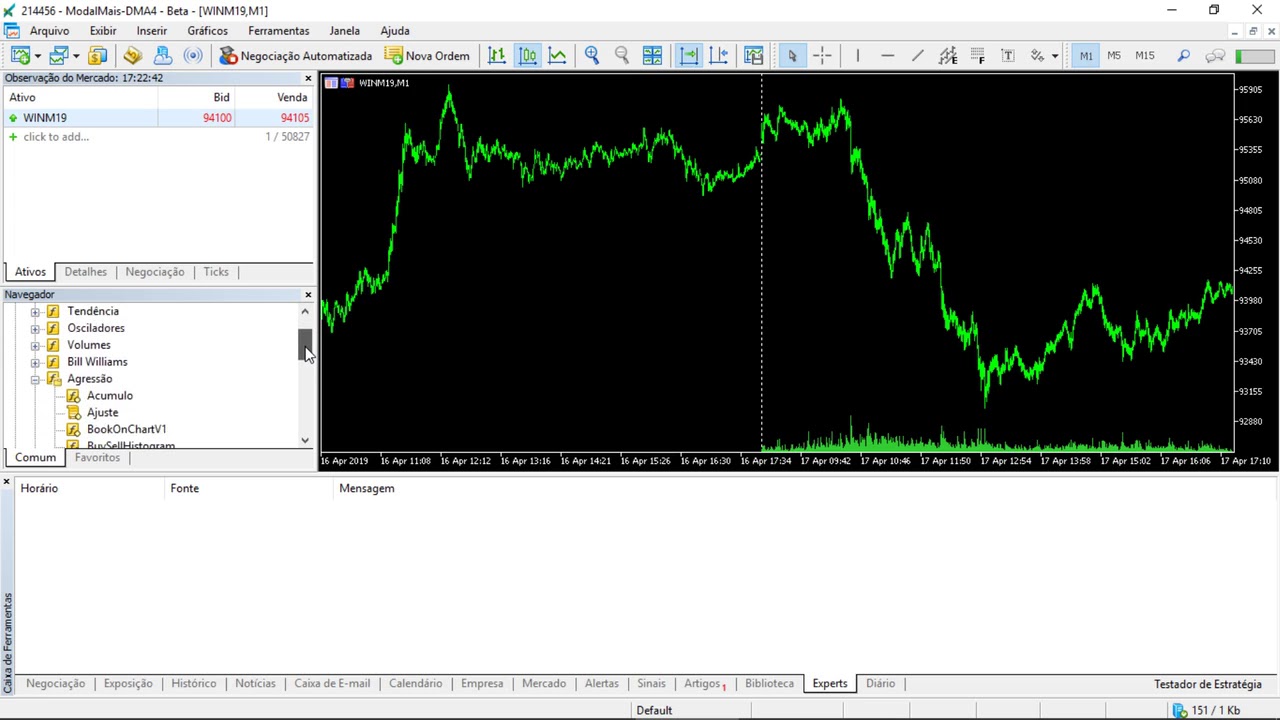Draw a vertical line on chart

click(857, 56)
